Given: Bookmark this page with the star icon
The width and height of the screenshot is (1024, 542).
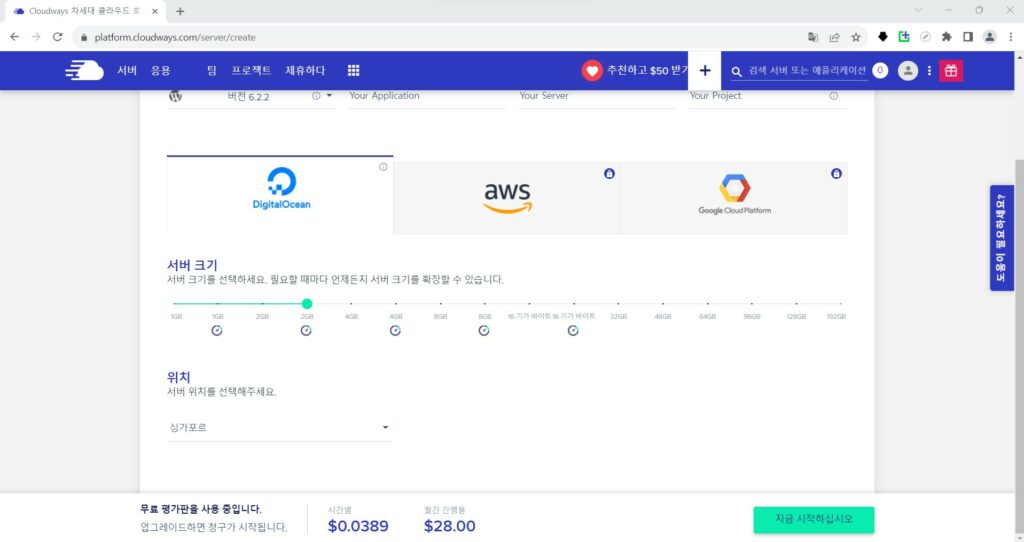Looking at the screenshot, I should [856, 37].
